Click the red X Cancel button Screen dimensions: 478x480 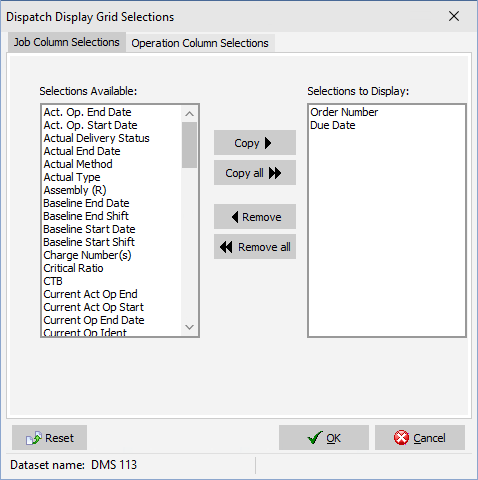(x=420, y=438)
